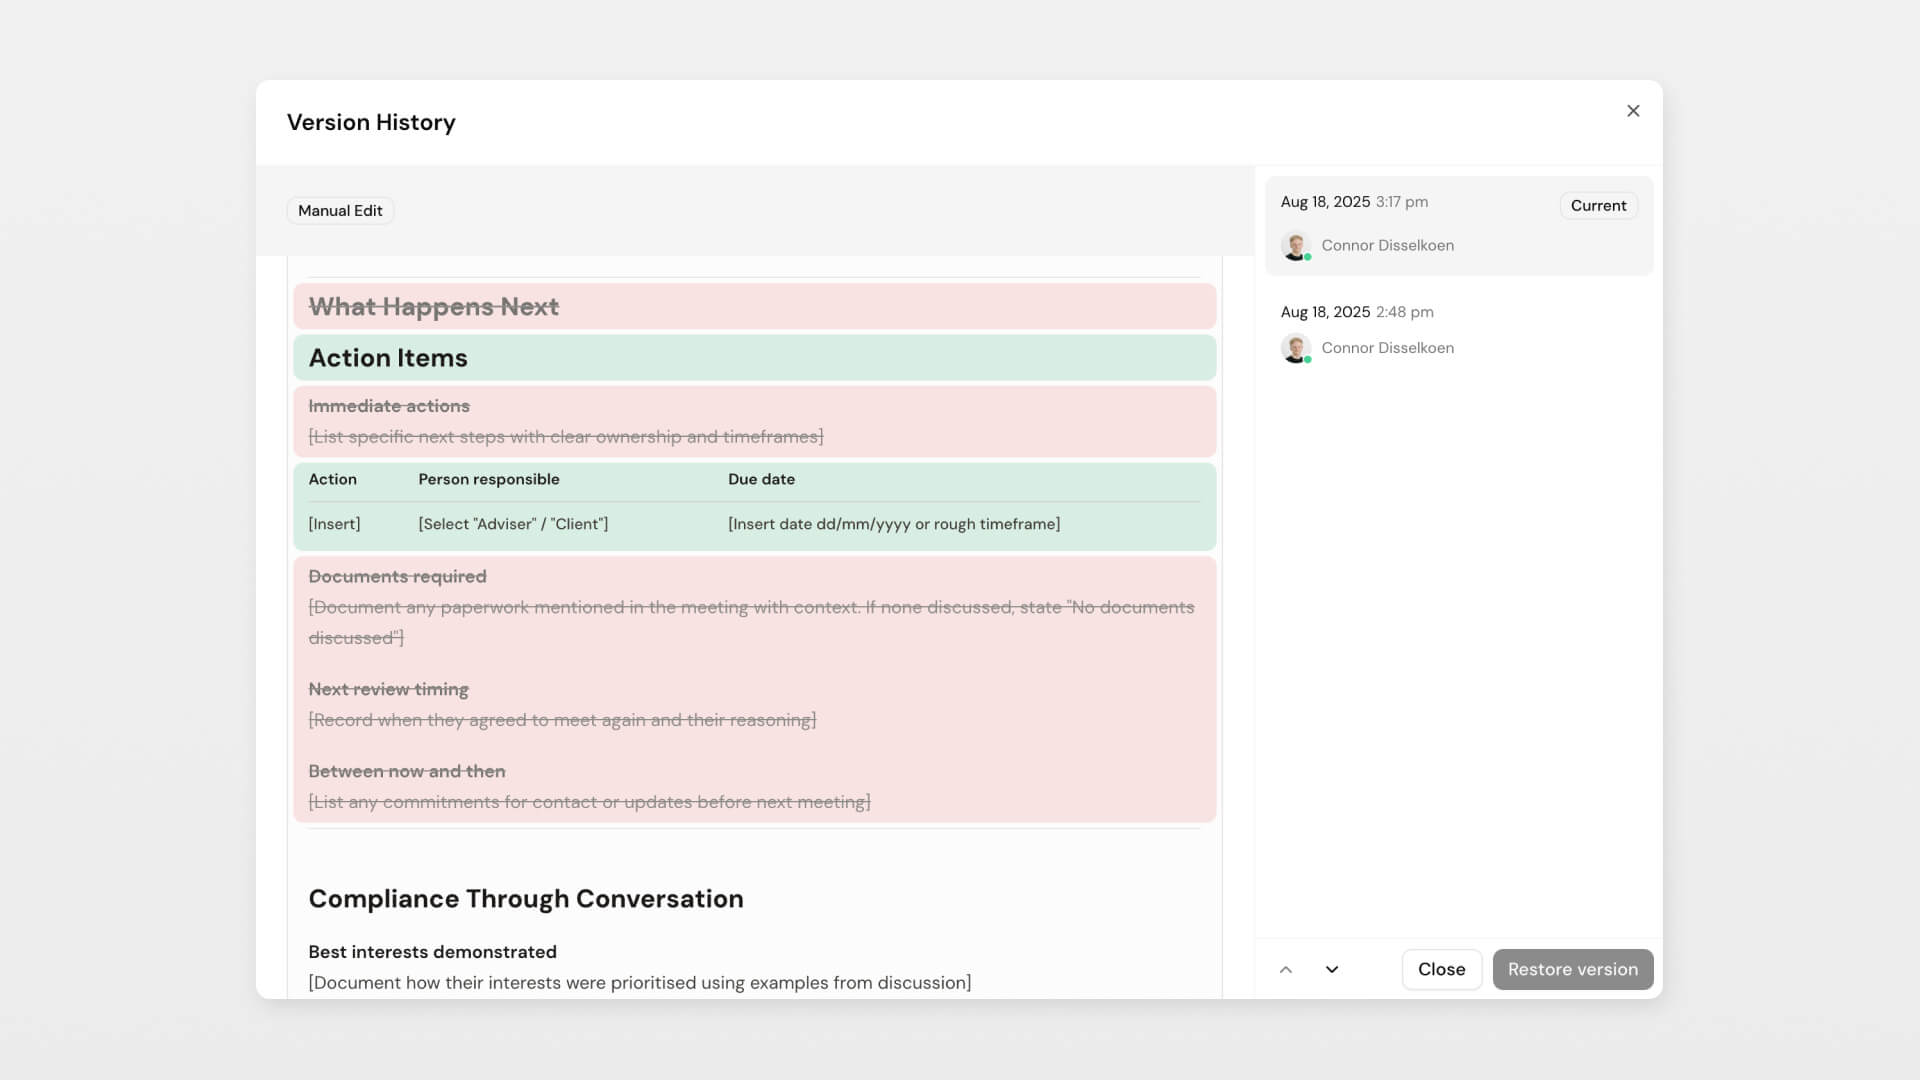Click the green online status dot on the top avatar
Viewport: 1920px width, 1080px height.
pyautogui.click(x=1306, y=257)
